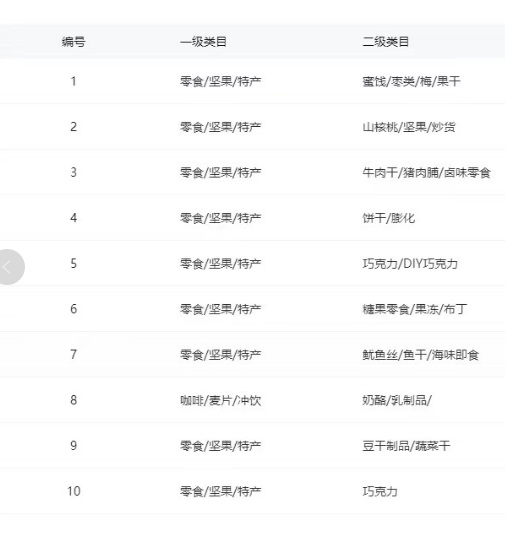Click 零食/坚果/特产 in row 3
This screenshot has height=541, width=505.
tap(220, 173)
